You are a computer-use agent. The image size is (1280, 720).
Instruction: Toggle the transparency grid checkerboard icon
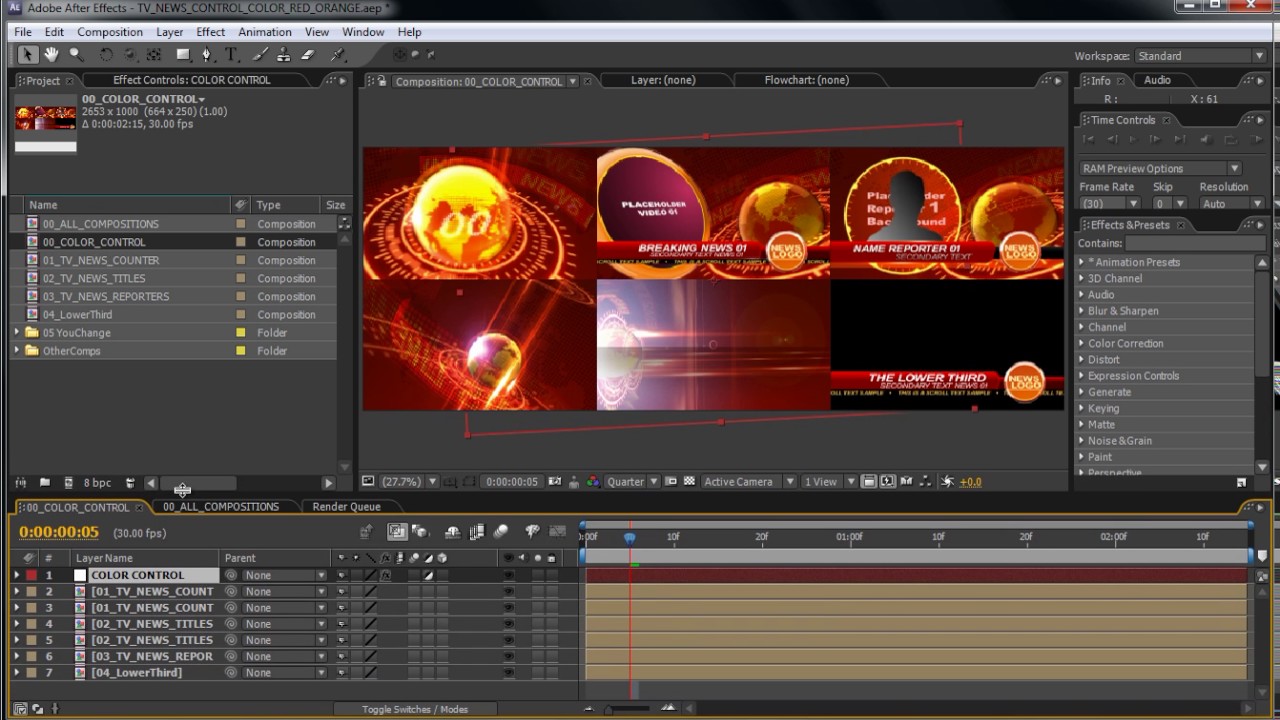tap(689, 482)
